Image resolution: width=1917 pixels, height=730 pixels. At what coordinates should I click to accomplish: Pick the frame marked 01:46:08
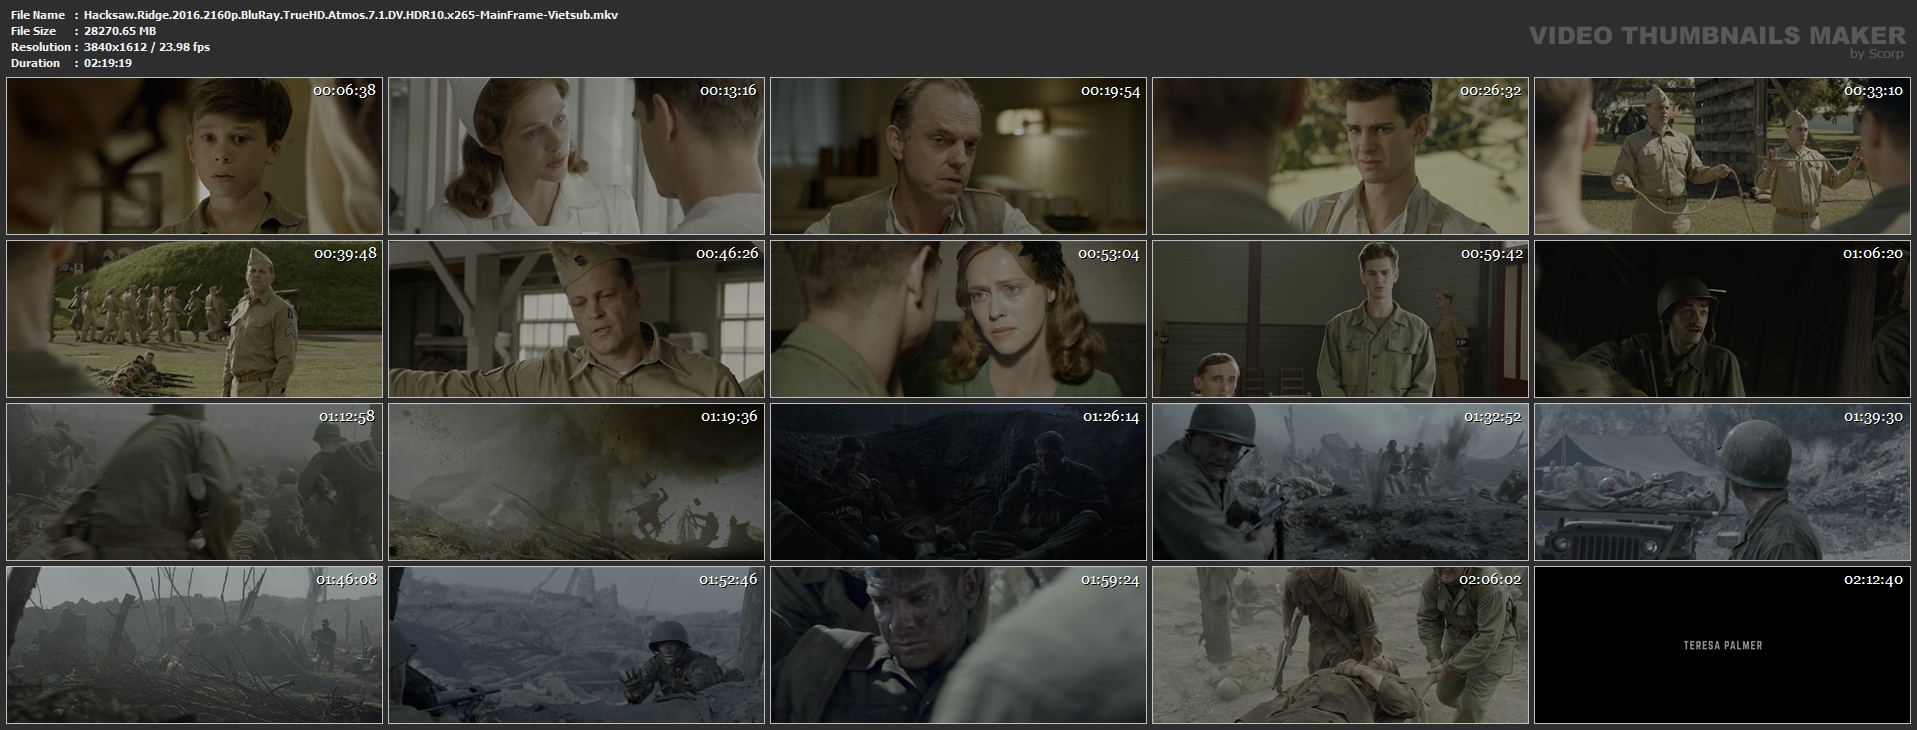[x=194, y=645]
